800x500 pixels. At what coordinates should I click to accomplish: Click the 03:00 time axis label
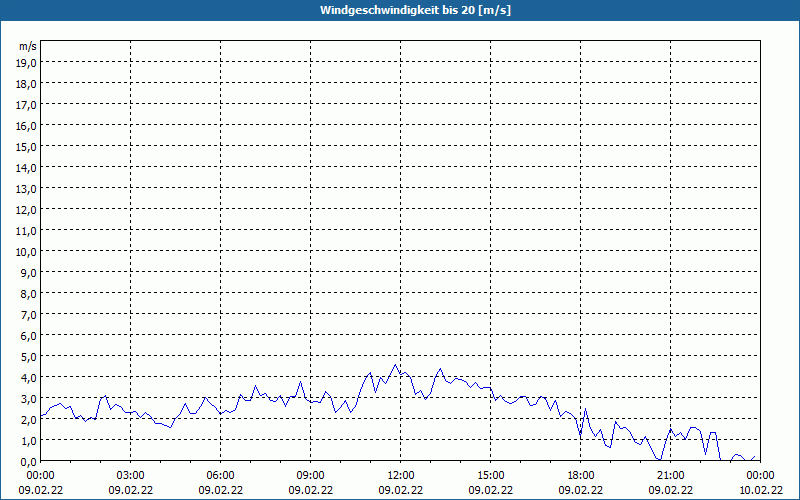click(131, 476)
